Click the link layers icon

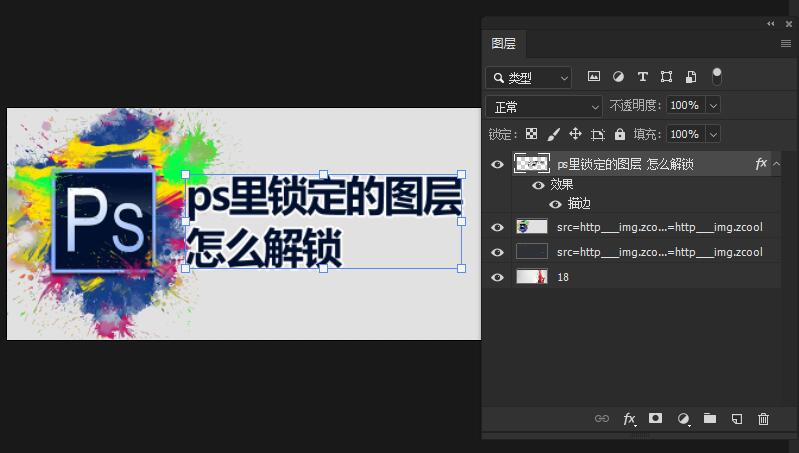(x=602, y=419)
